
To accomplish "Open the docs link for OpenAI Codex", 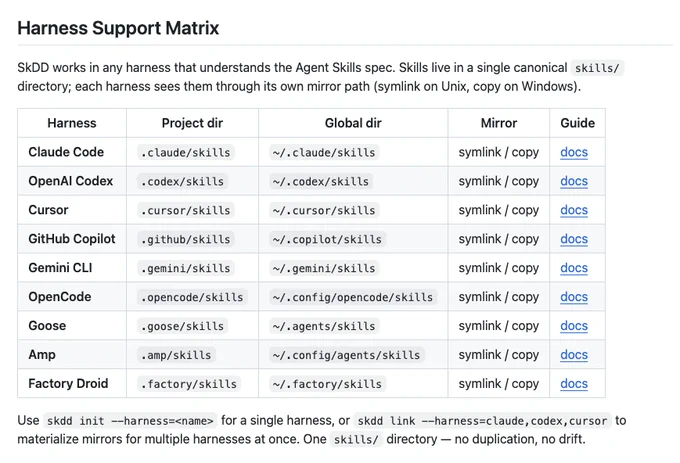I will [574, 181].
